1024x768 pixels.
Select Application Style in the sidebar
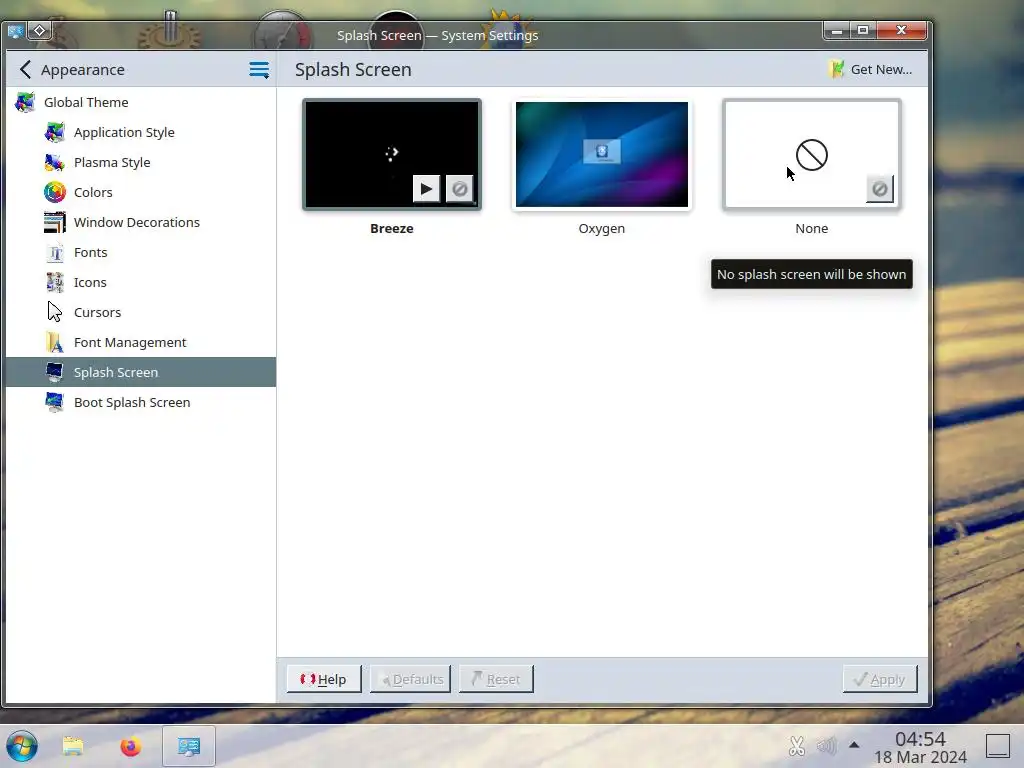[140, 133]
